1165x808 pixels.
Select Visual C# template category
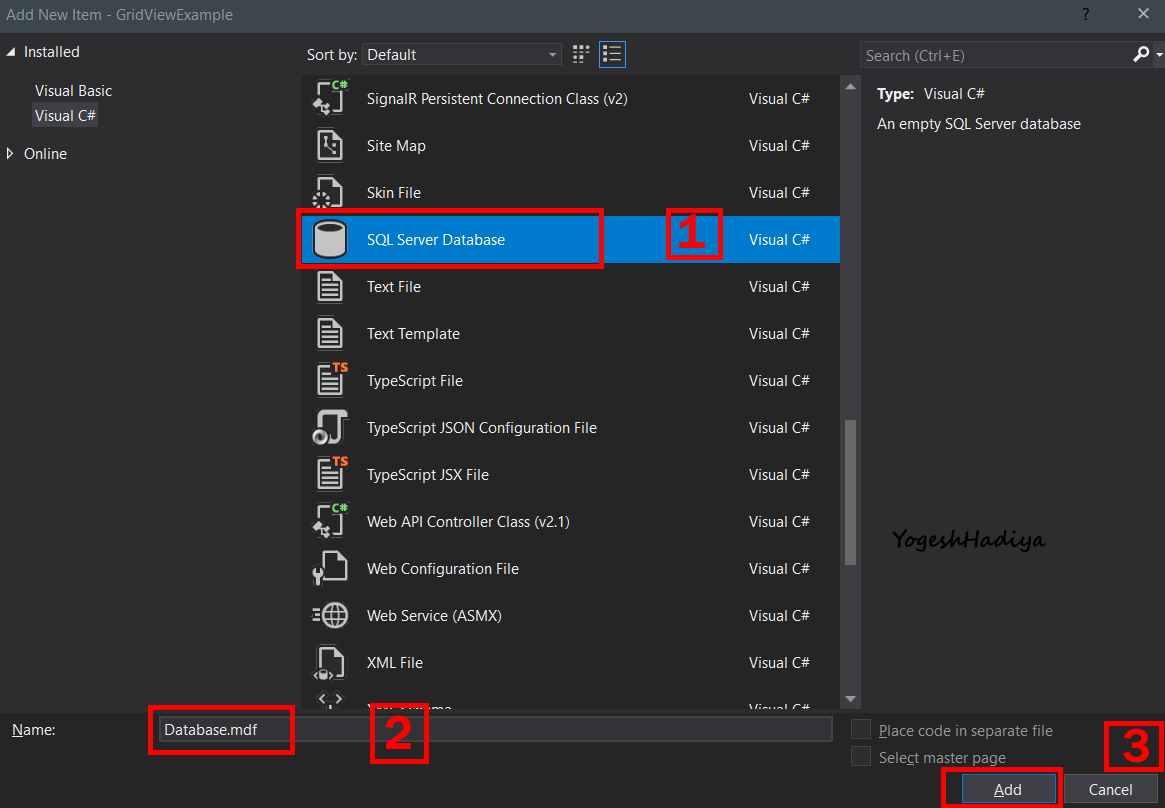64,115
